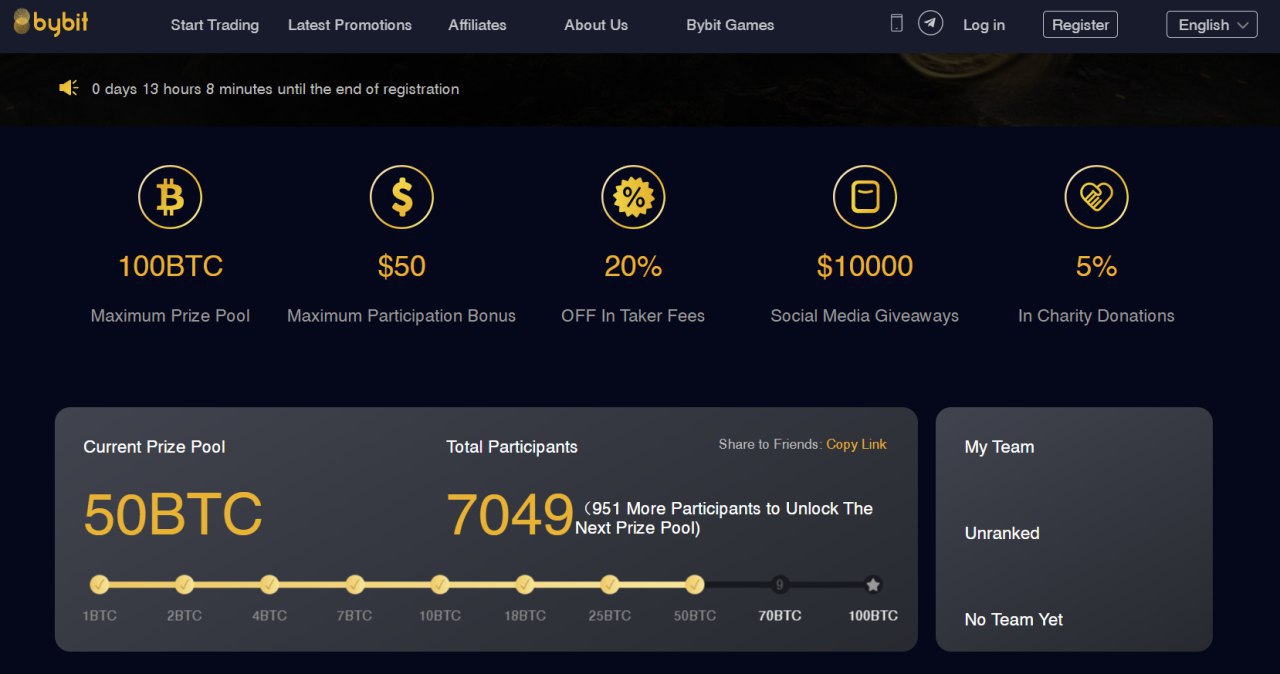Viewport: 1280px width, 674px height.
Task: Click the 10BTC progress milestone
Action: point(440,585)
